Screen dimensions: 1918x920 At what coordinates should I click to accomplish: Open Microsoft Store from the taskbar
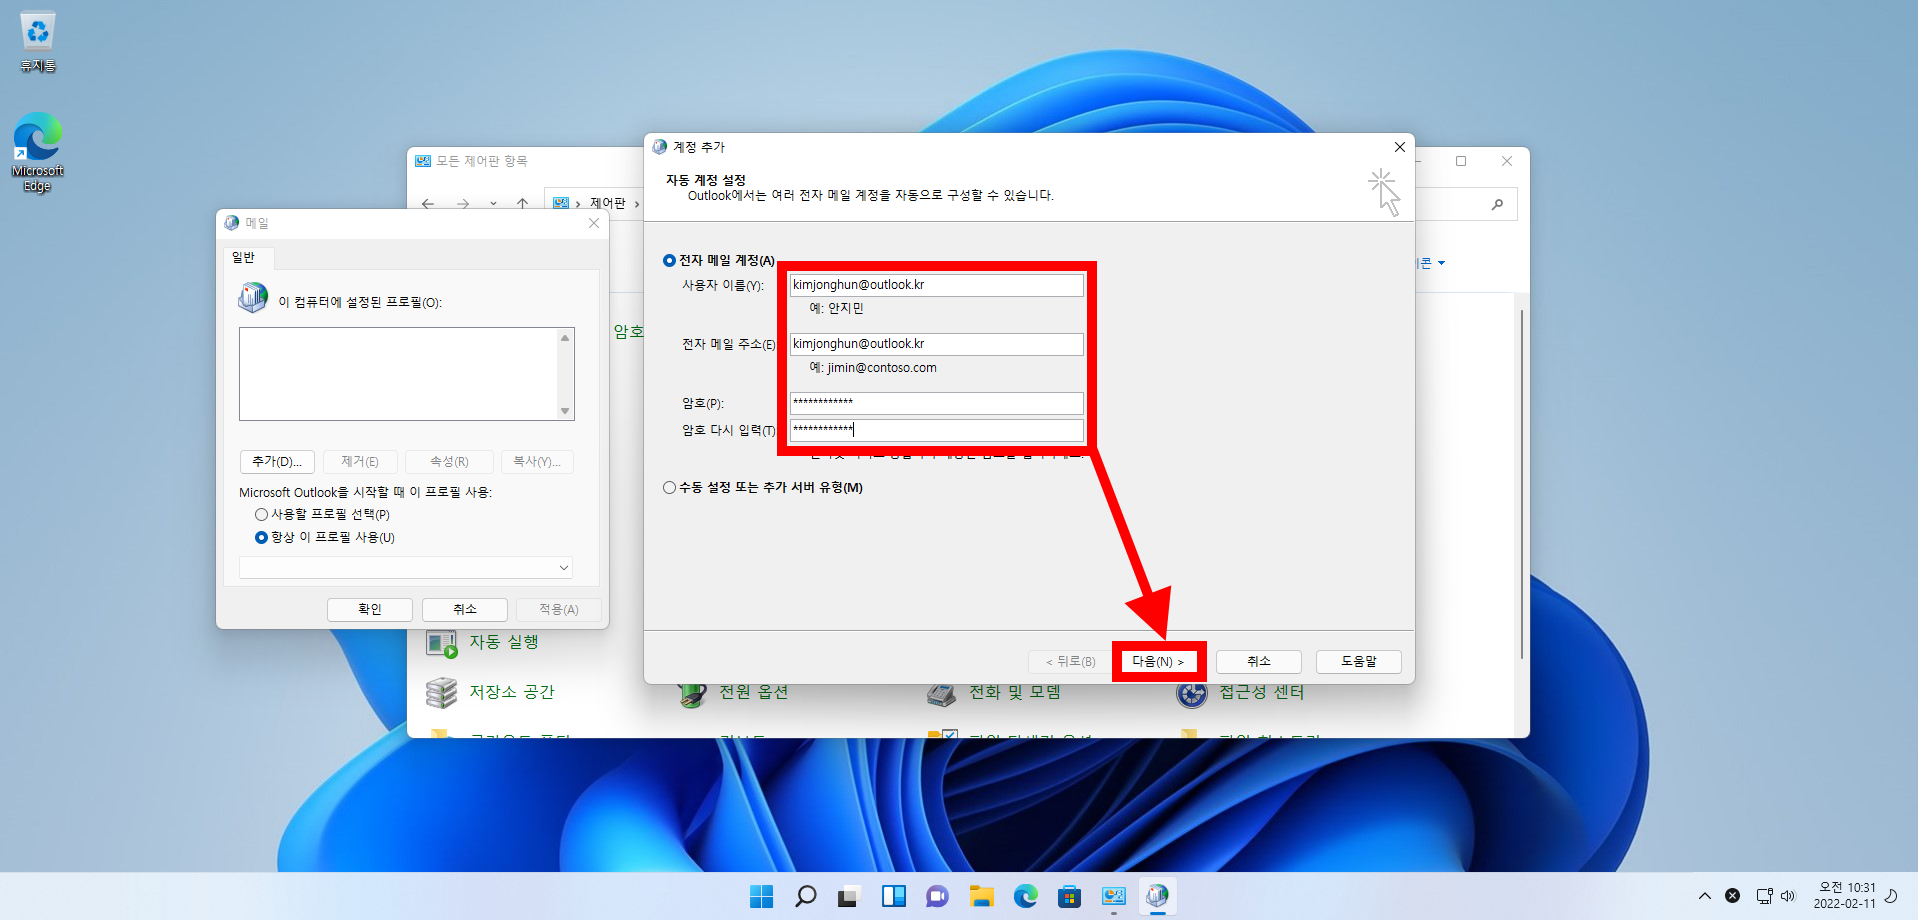click(x=1069, y=896)
